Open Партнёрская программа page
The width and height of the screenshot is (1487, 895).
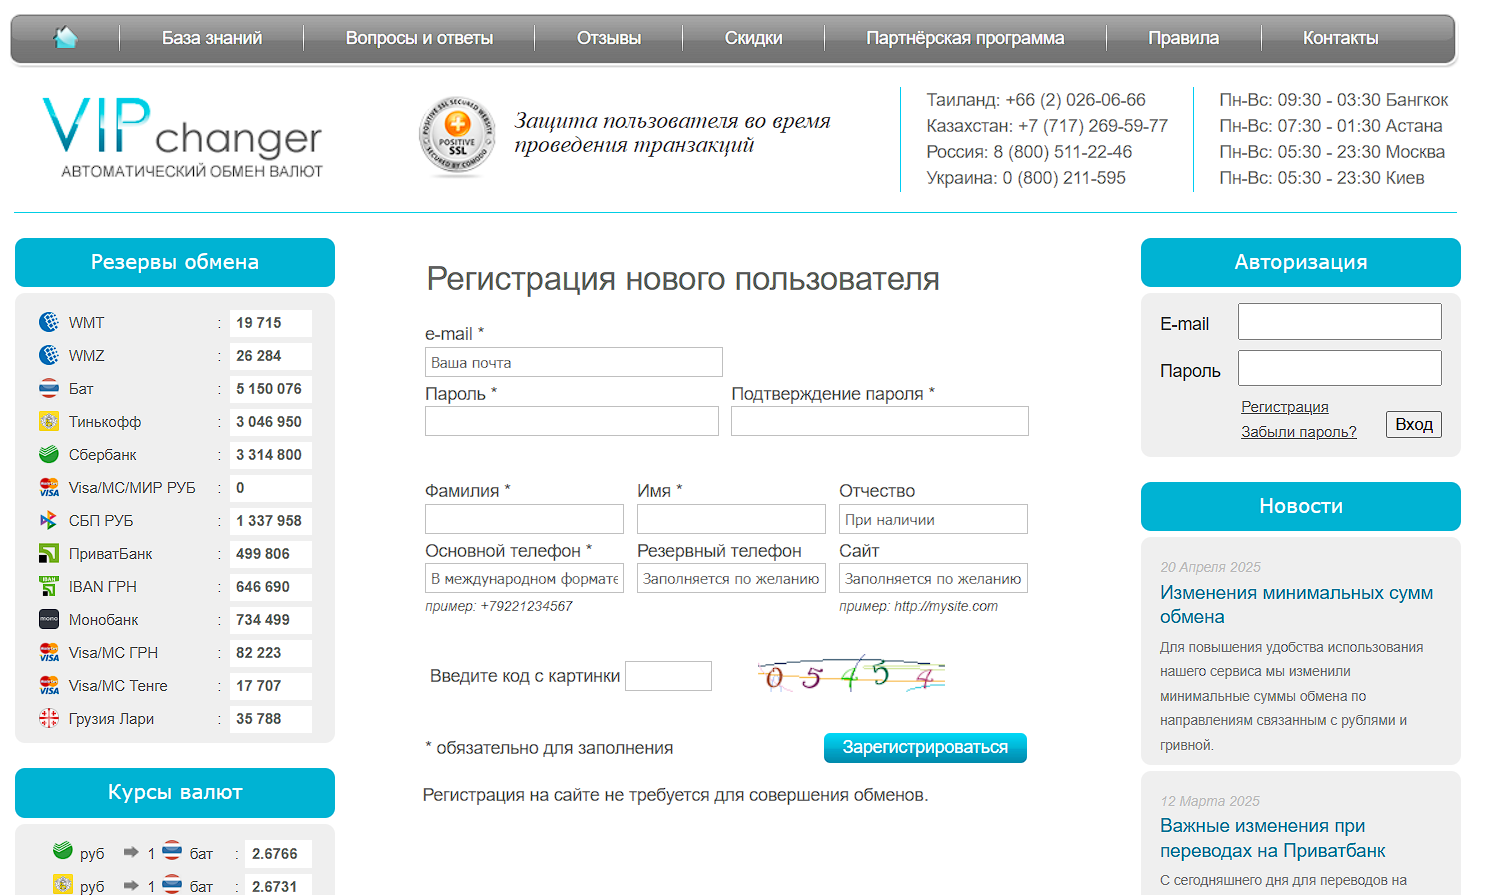965,38
